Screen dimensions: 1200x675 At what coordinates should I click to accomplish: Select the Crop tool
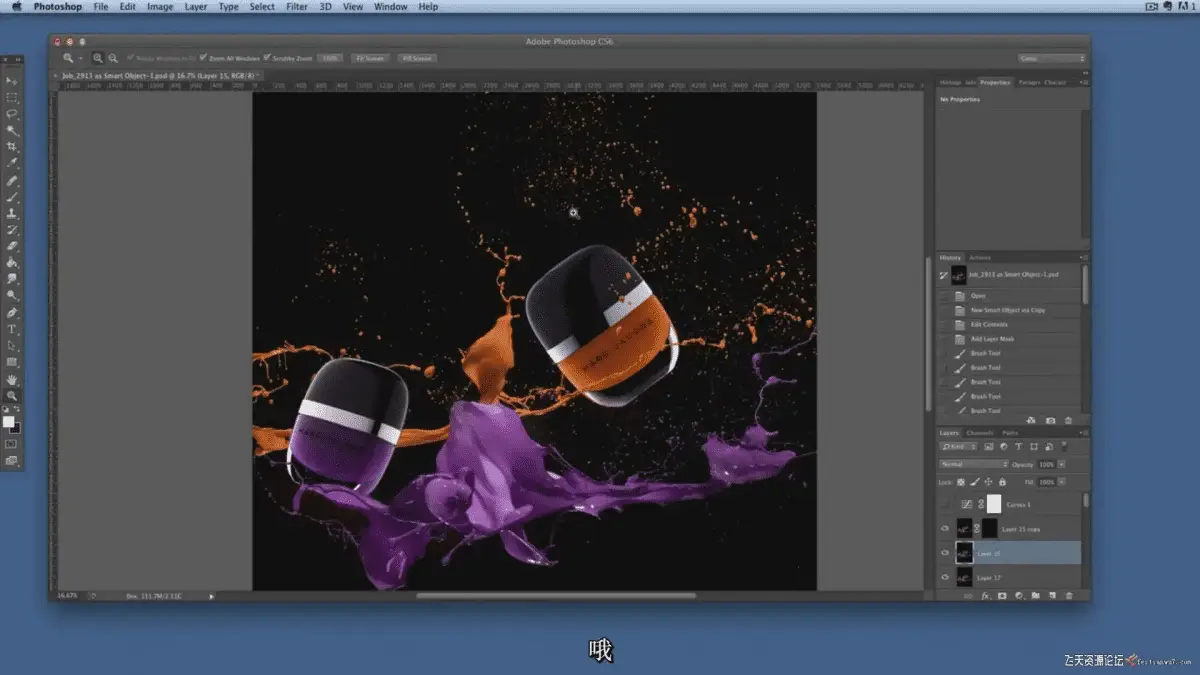[x=12, y=146]
